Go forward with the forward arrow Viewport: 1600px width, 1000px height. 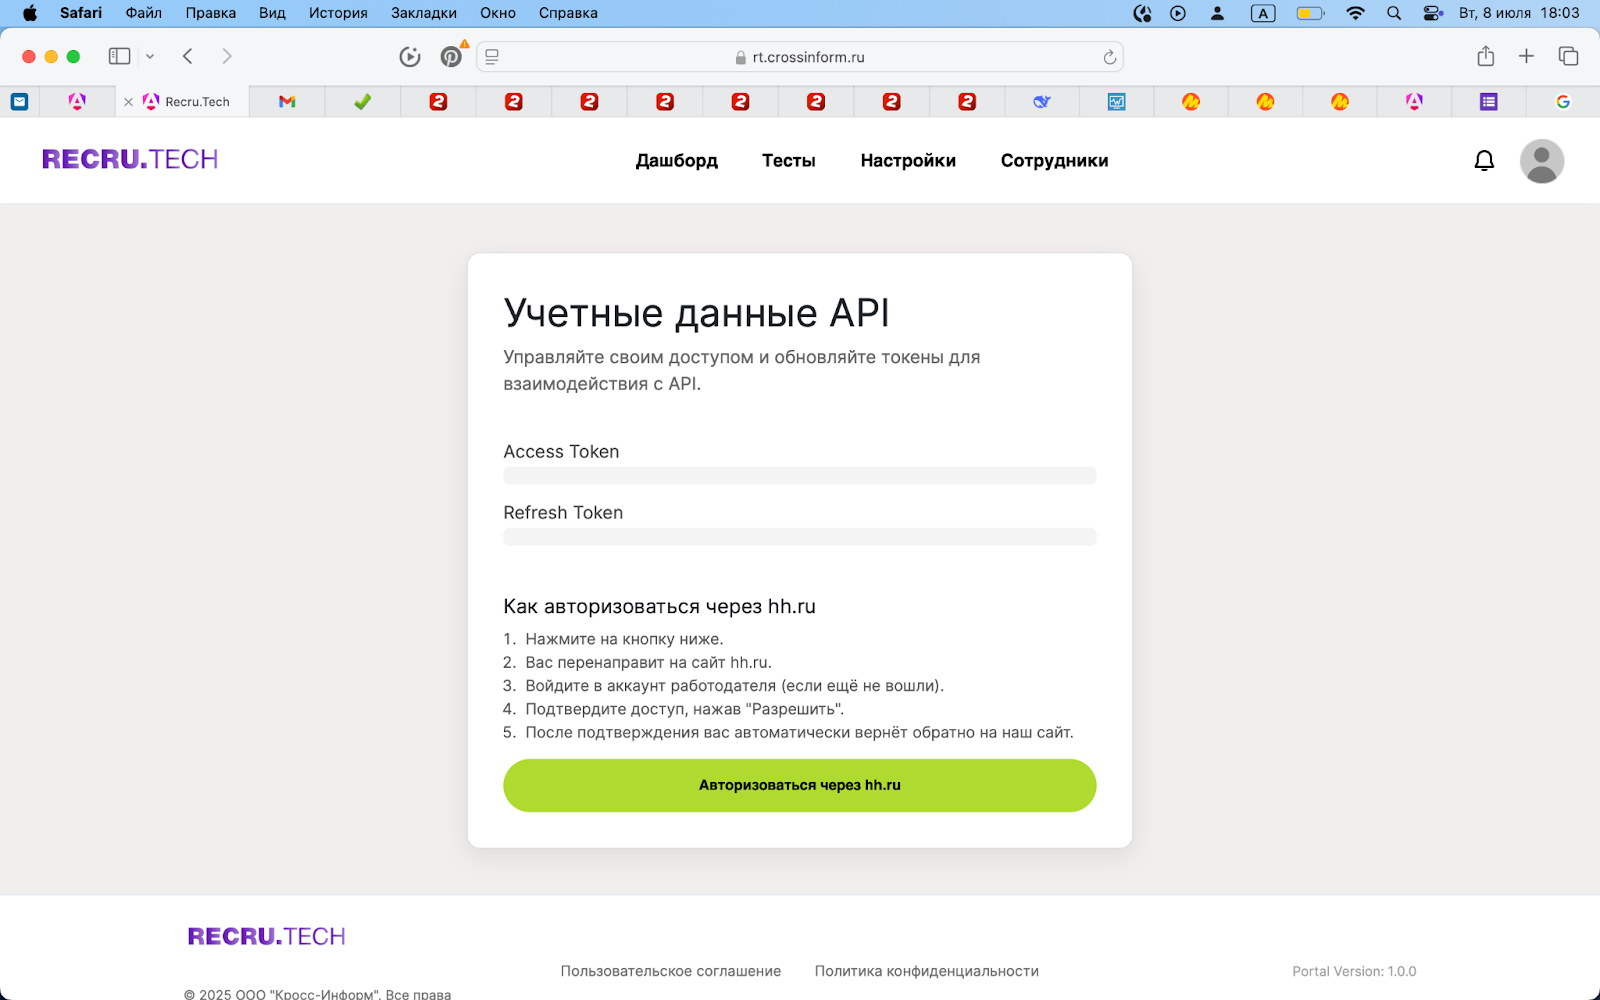click(227, 56)
